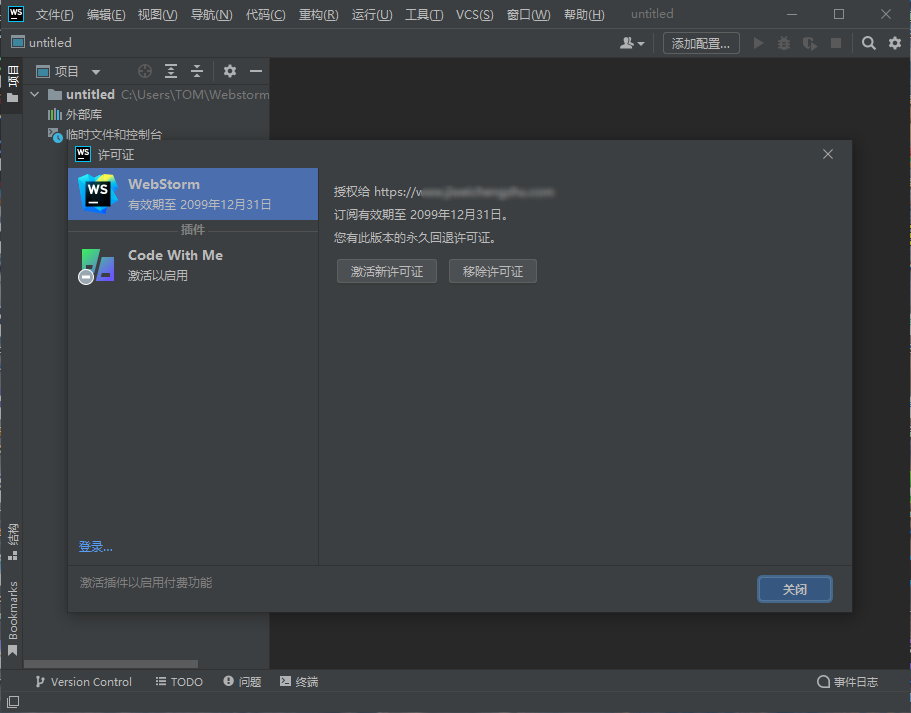911x713 pixels.
Task: Open the 重构(R) menu
Action: (318, 15)
